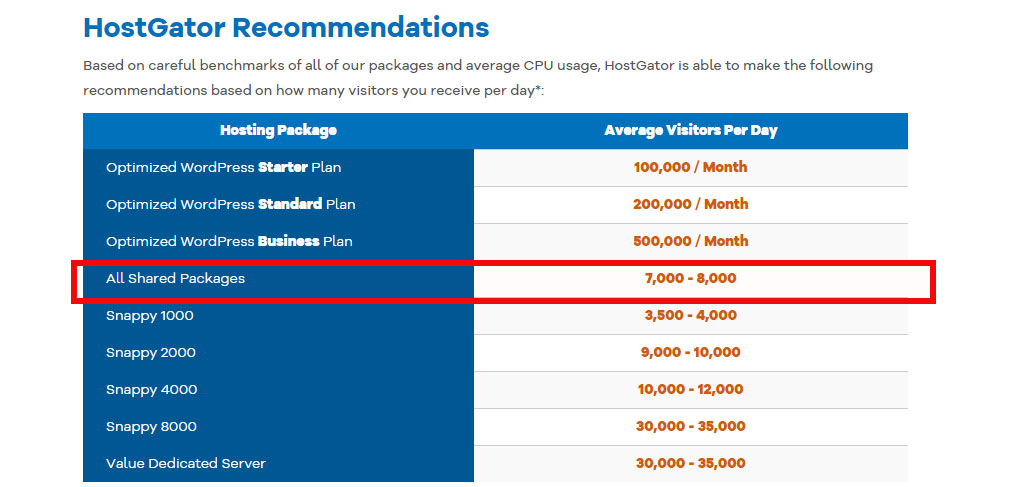Click the 500,000 / Month value
This screenshot has height=487, width=1011.
pos(691,241)
